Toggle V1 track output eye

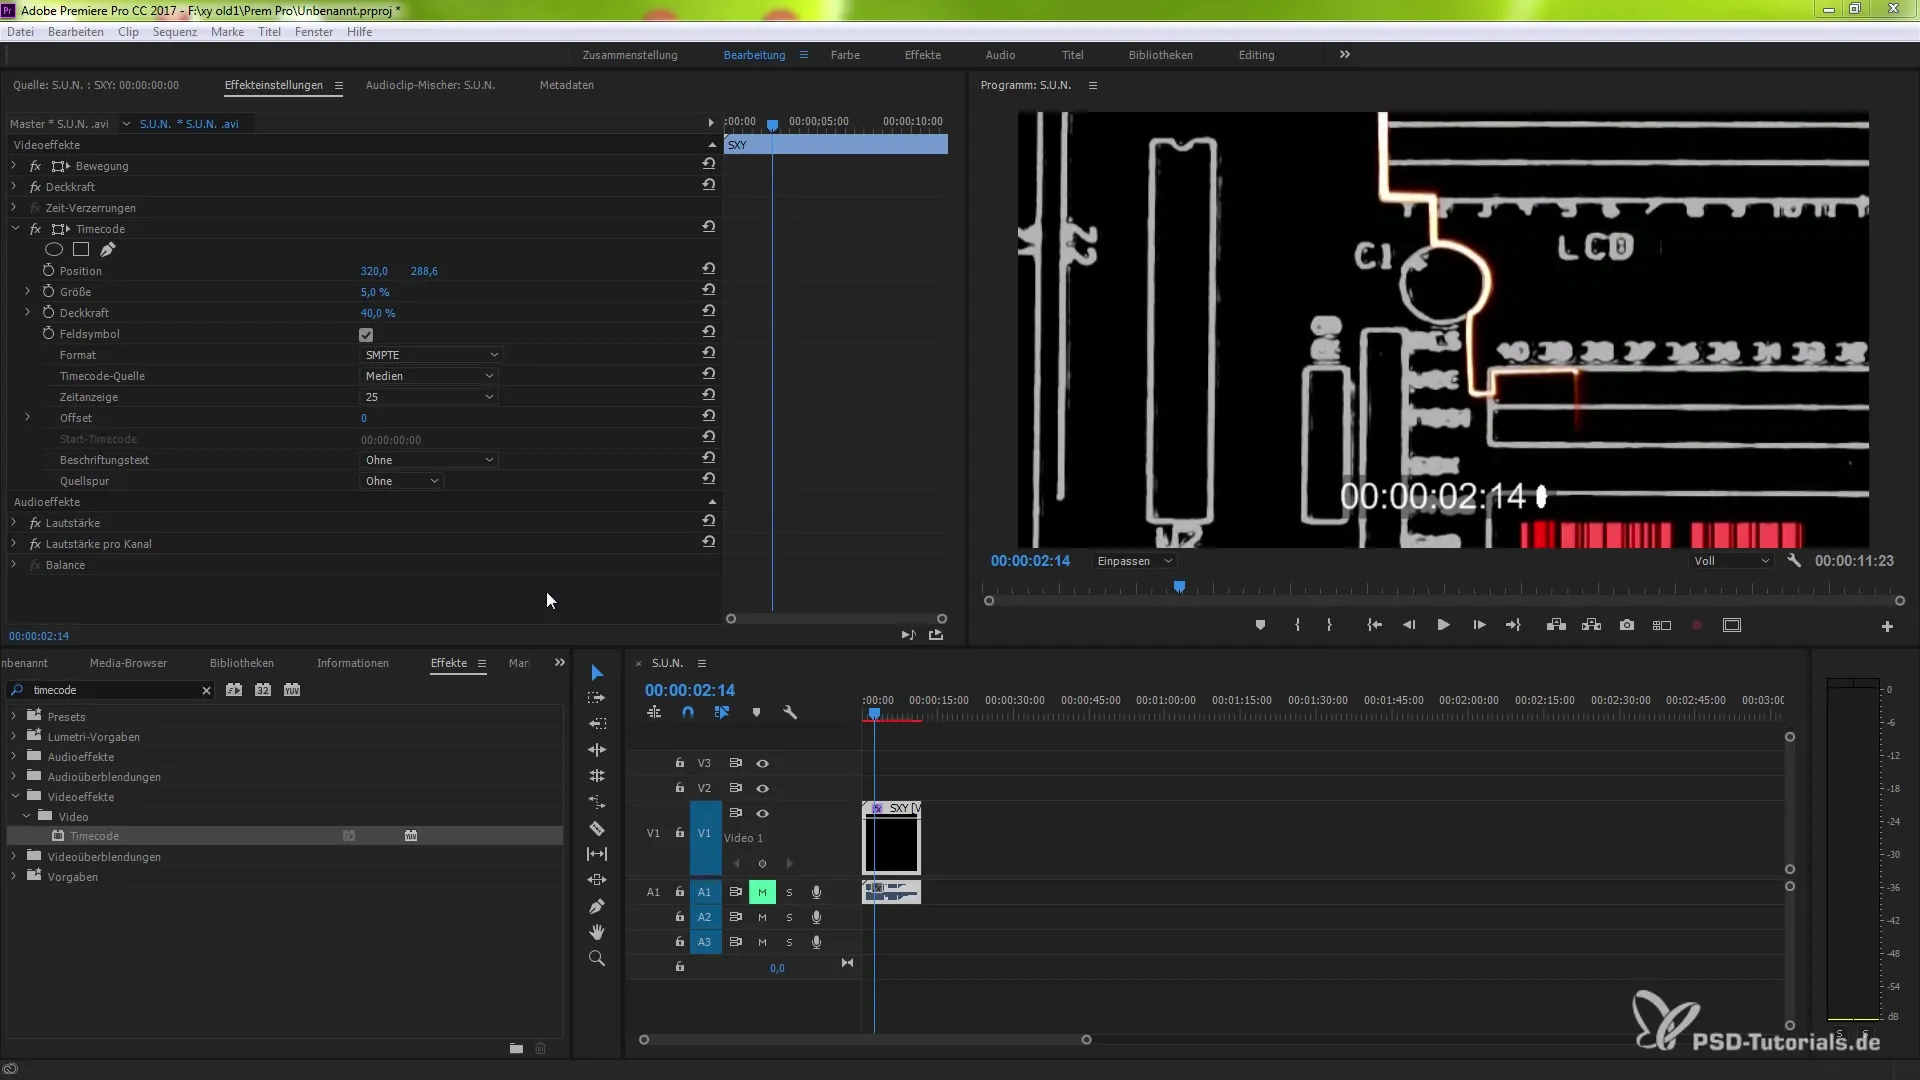click(x=763, y=813)
